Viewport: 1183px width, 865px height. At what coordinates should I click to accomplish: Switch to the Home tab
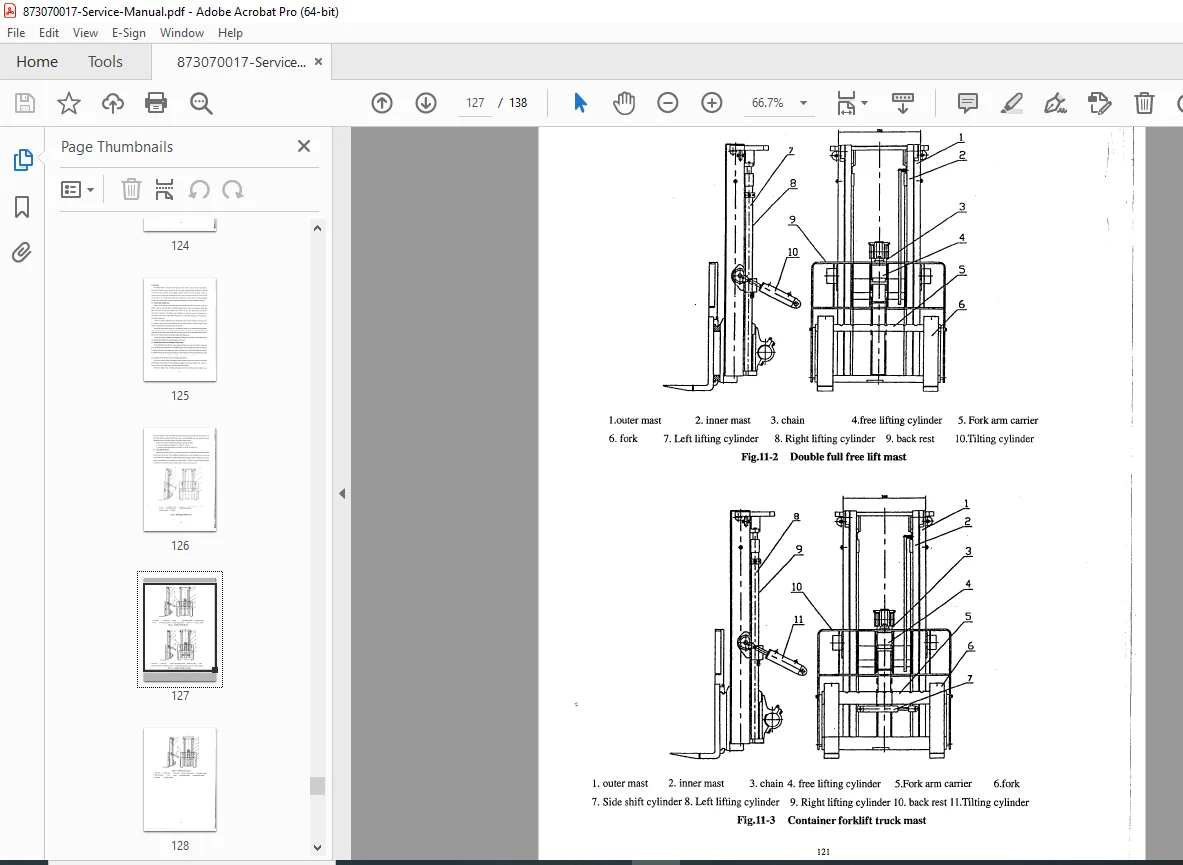pyautogui.click(x=37, y=62)
